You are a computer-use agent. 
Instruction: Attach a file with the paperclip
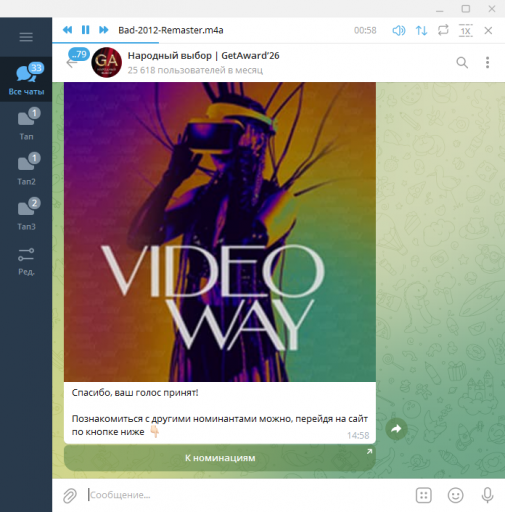click(70, 495)
